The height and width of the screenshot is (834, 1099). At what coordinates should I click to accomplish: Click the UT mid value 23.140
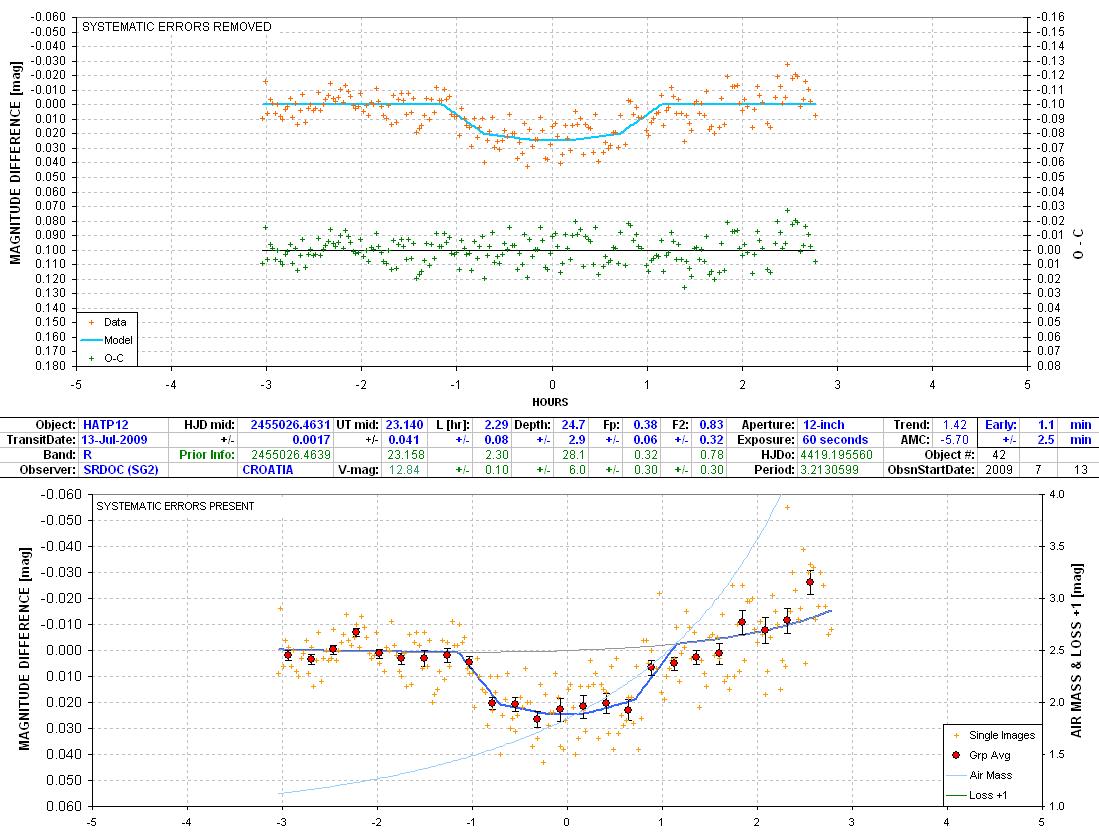pos(404,425)
